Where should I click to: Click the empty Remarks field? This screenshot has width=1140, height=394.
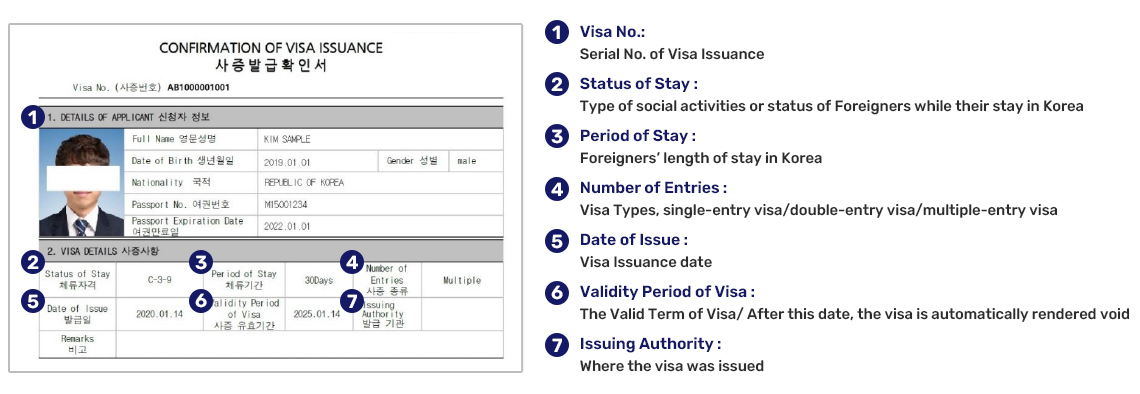coord(309,344)
